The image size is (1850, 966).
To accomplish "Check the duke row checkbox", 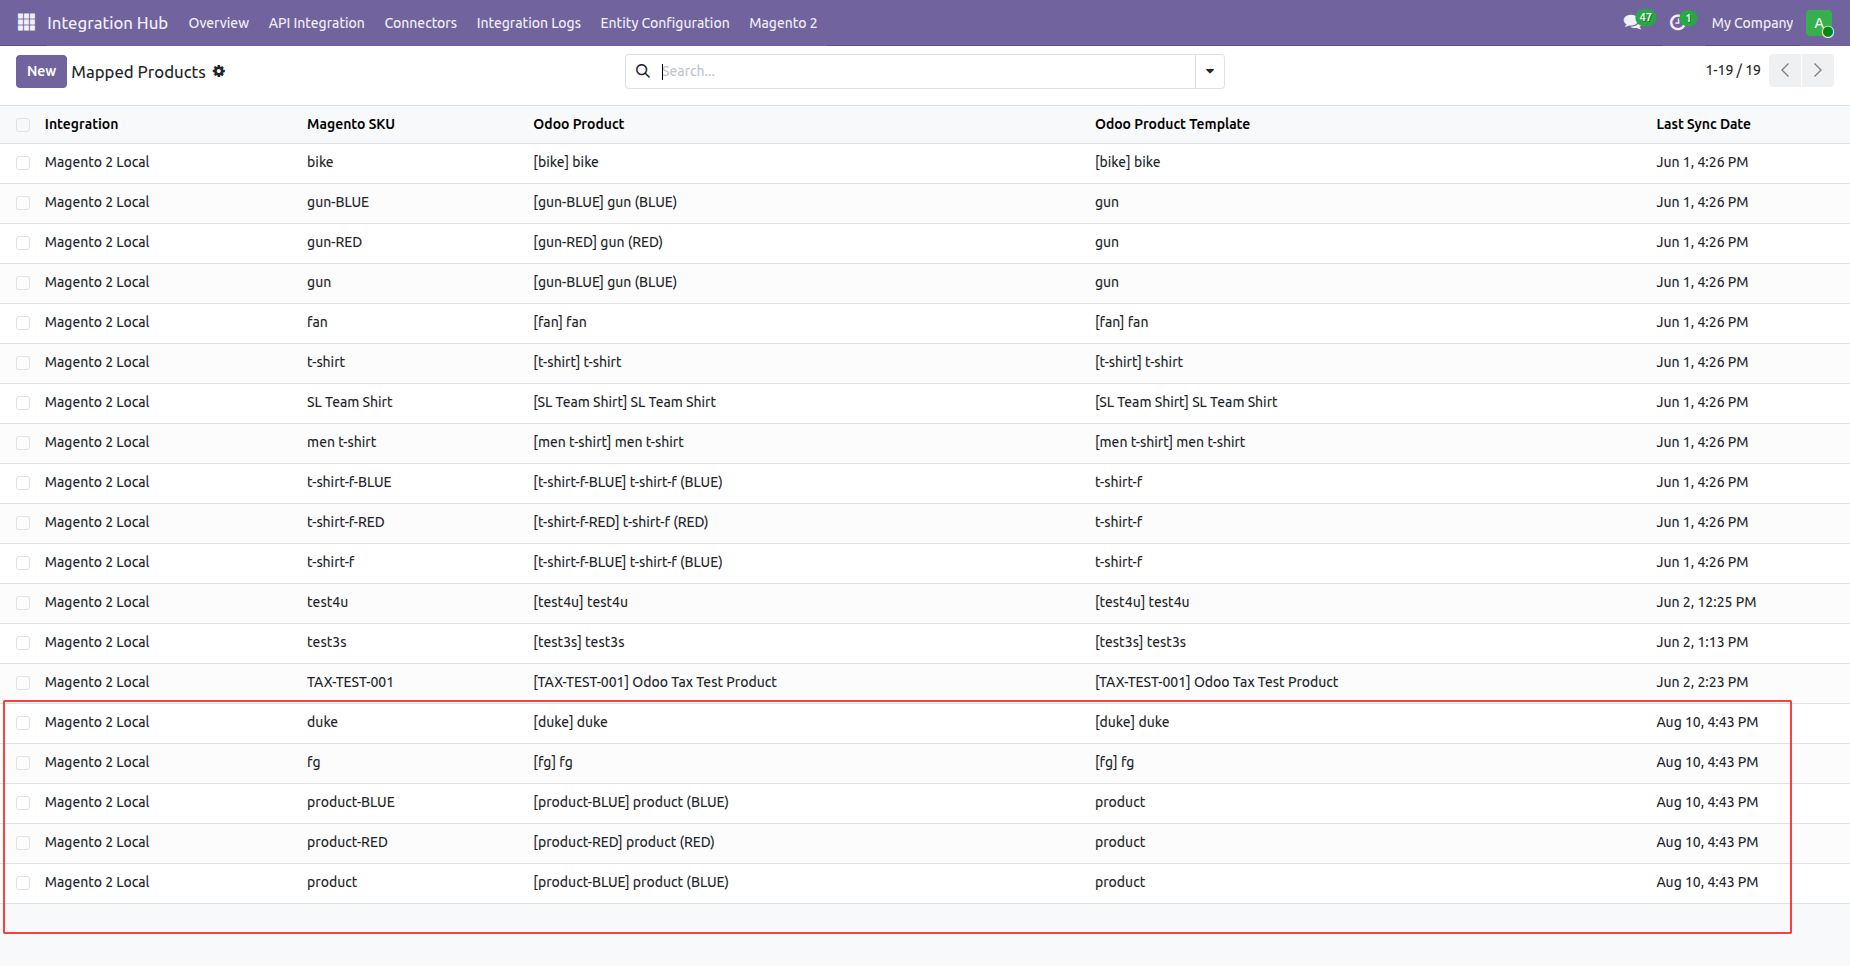I will (x=23, y=723).
